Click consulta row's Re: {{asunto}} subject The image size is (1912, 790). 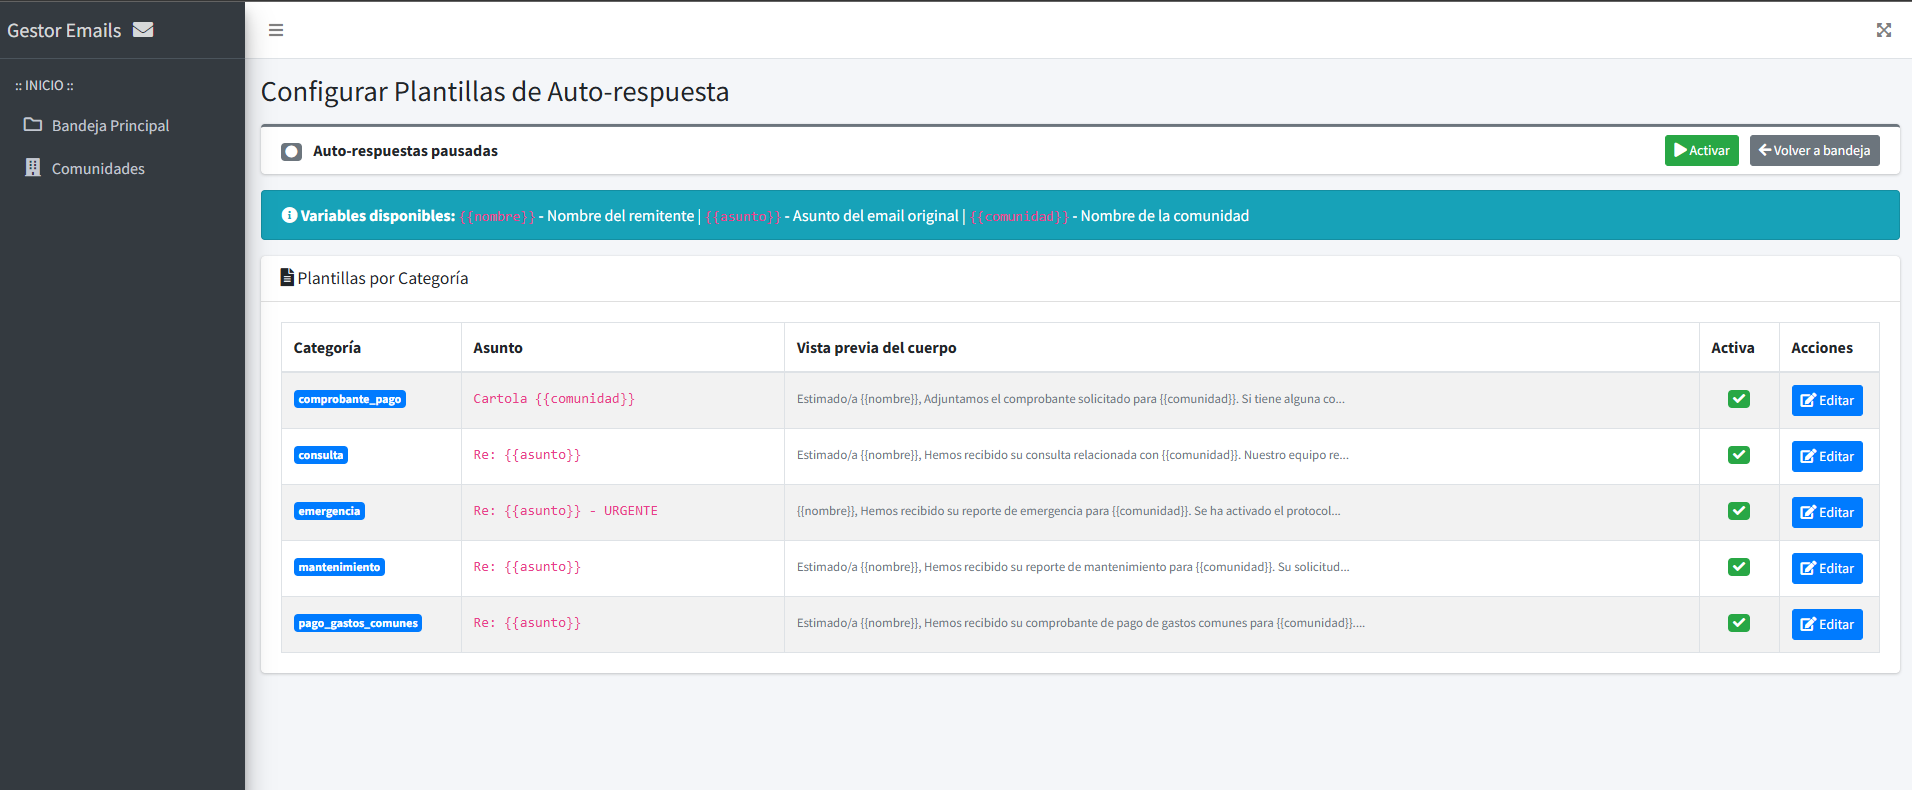(527, 455)
